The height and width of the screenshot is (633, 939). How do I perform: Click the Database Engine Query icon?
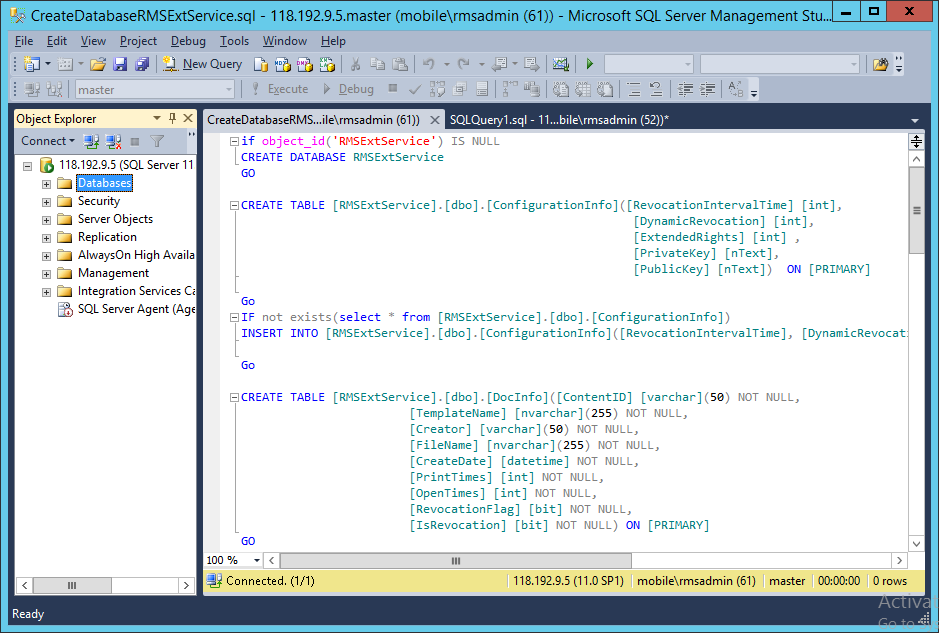261,64
